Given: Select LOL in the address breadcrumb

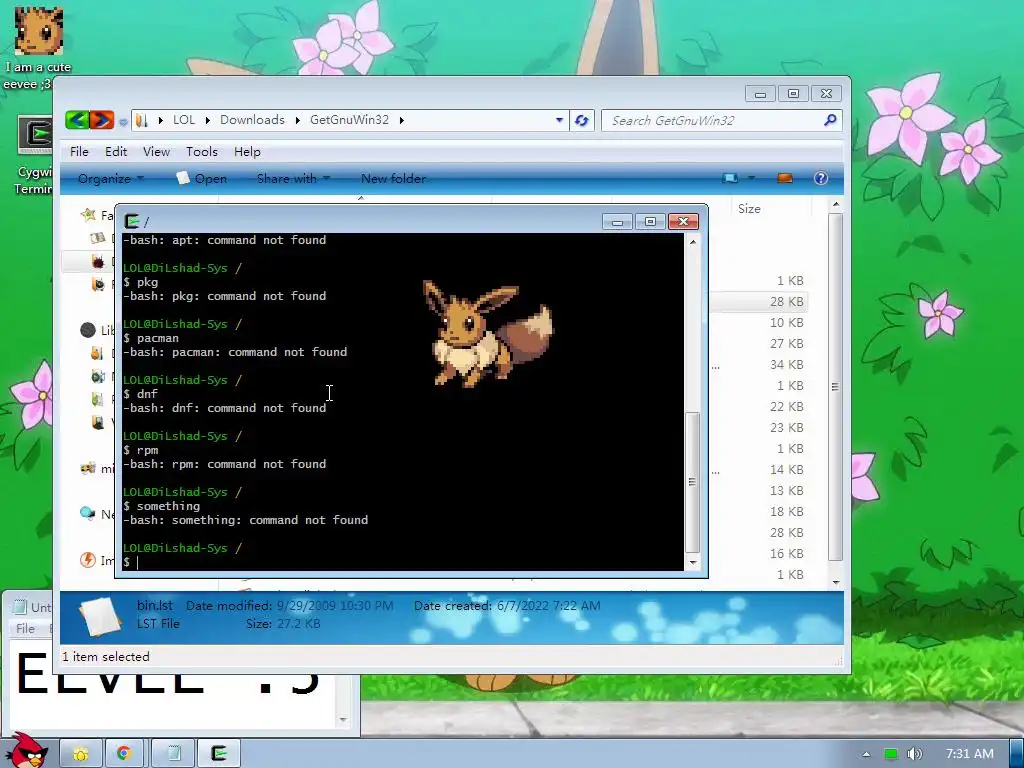Looking at the screenshot, I should pyautogui.click(x=184, y=120).
